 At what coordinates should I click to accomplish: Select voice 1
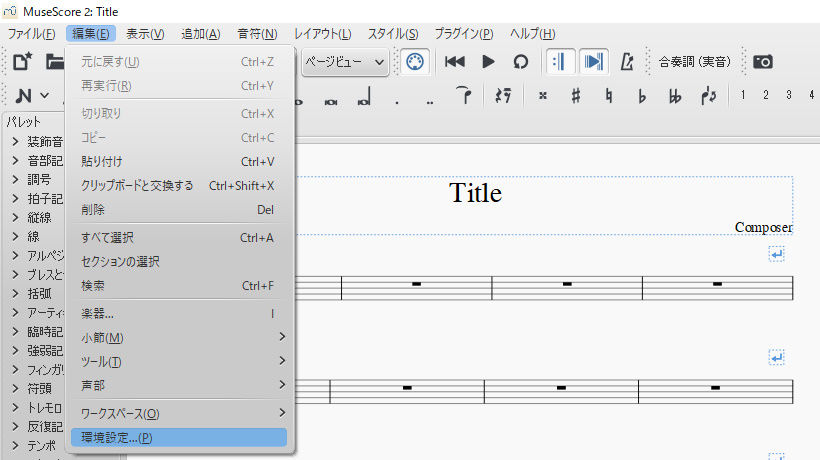(743, 95)
